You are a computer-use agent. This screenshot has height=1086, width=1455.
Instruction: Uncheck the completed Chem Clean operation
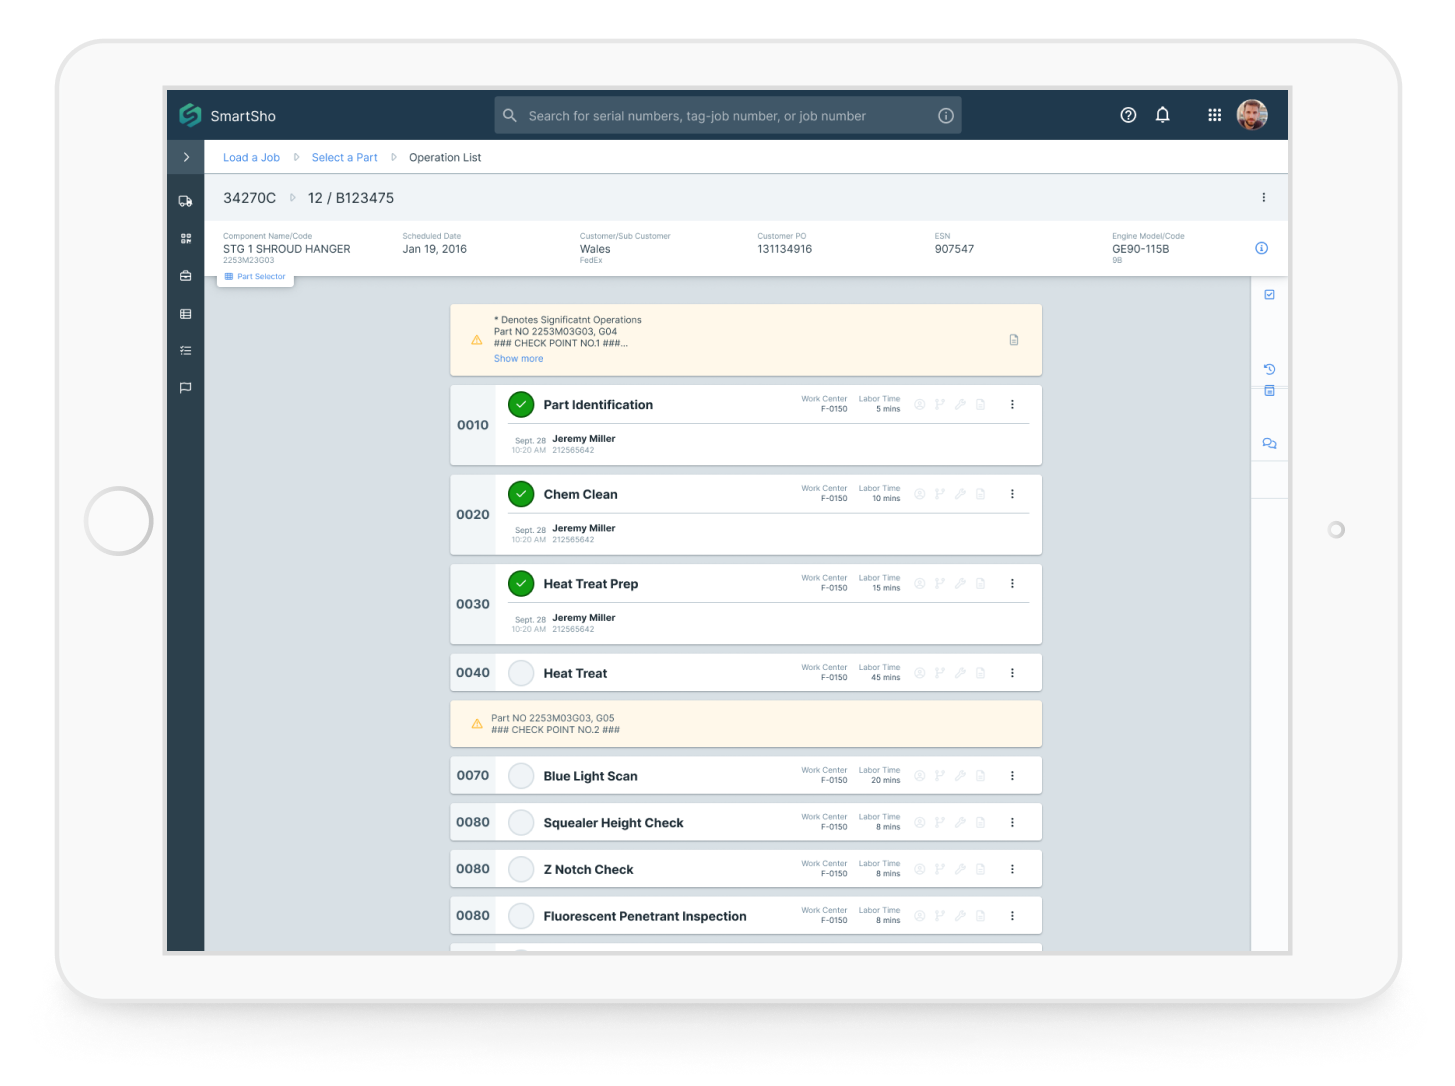[521, 494]
